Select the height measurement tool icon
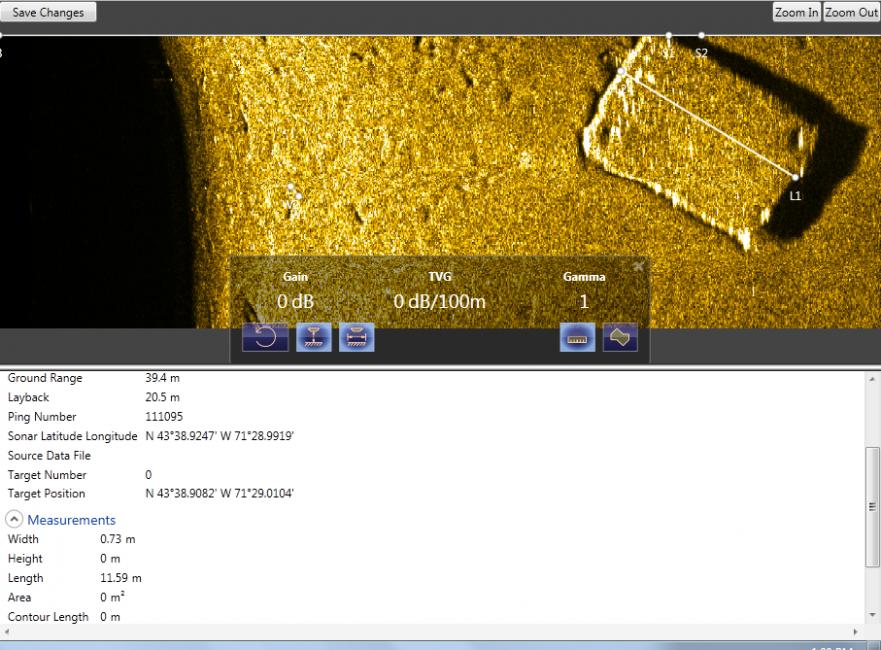This screenshot has width=881, height=650. [314, 337]
